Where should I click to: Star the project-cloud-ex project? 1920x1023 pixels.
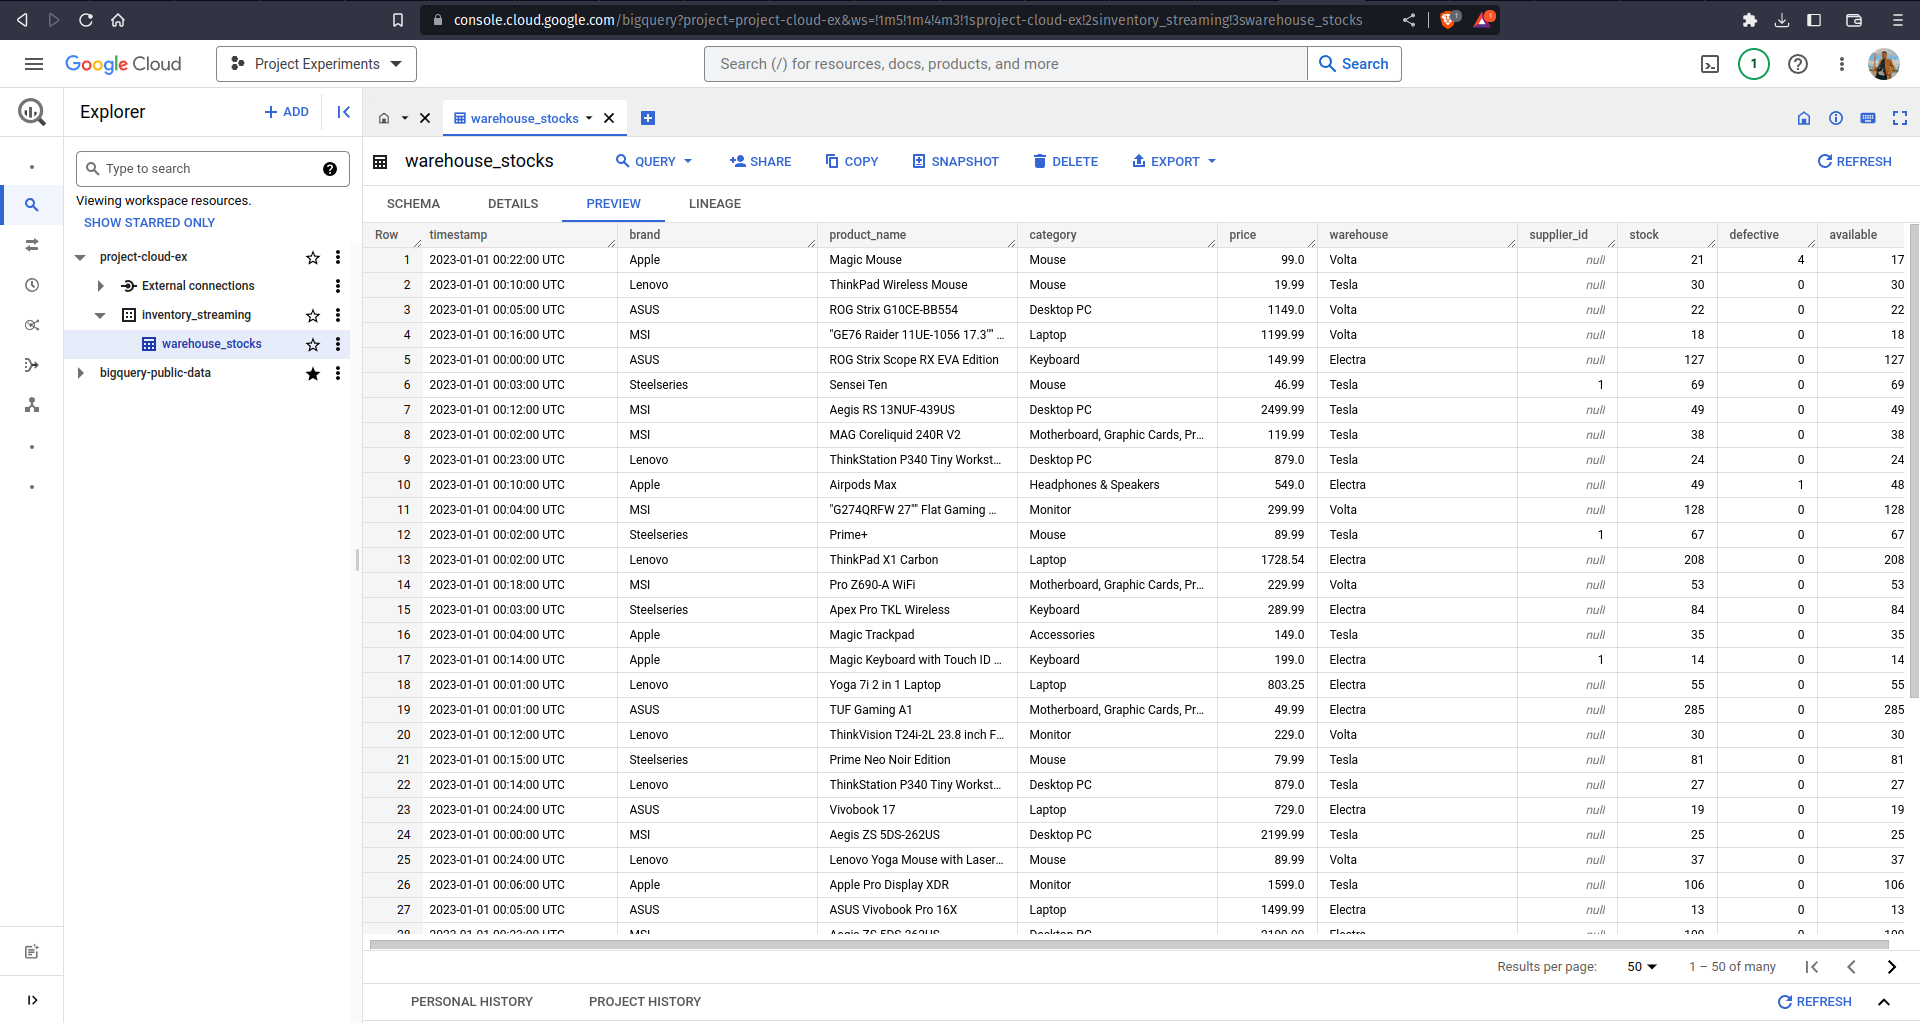coord(313,257)
